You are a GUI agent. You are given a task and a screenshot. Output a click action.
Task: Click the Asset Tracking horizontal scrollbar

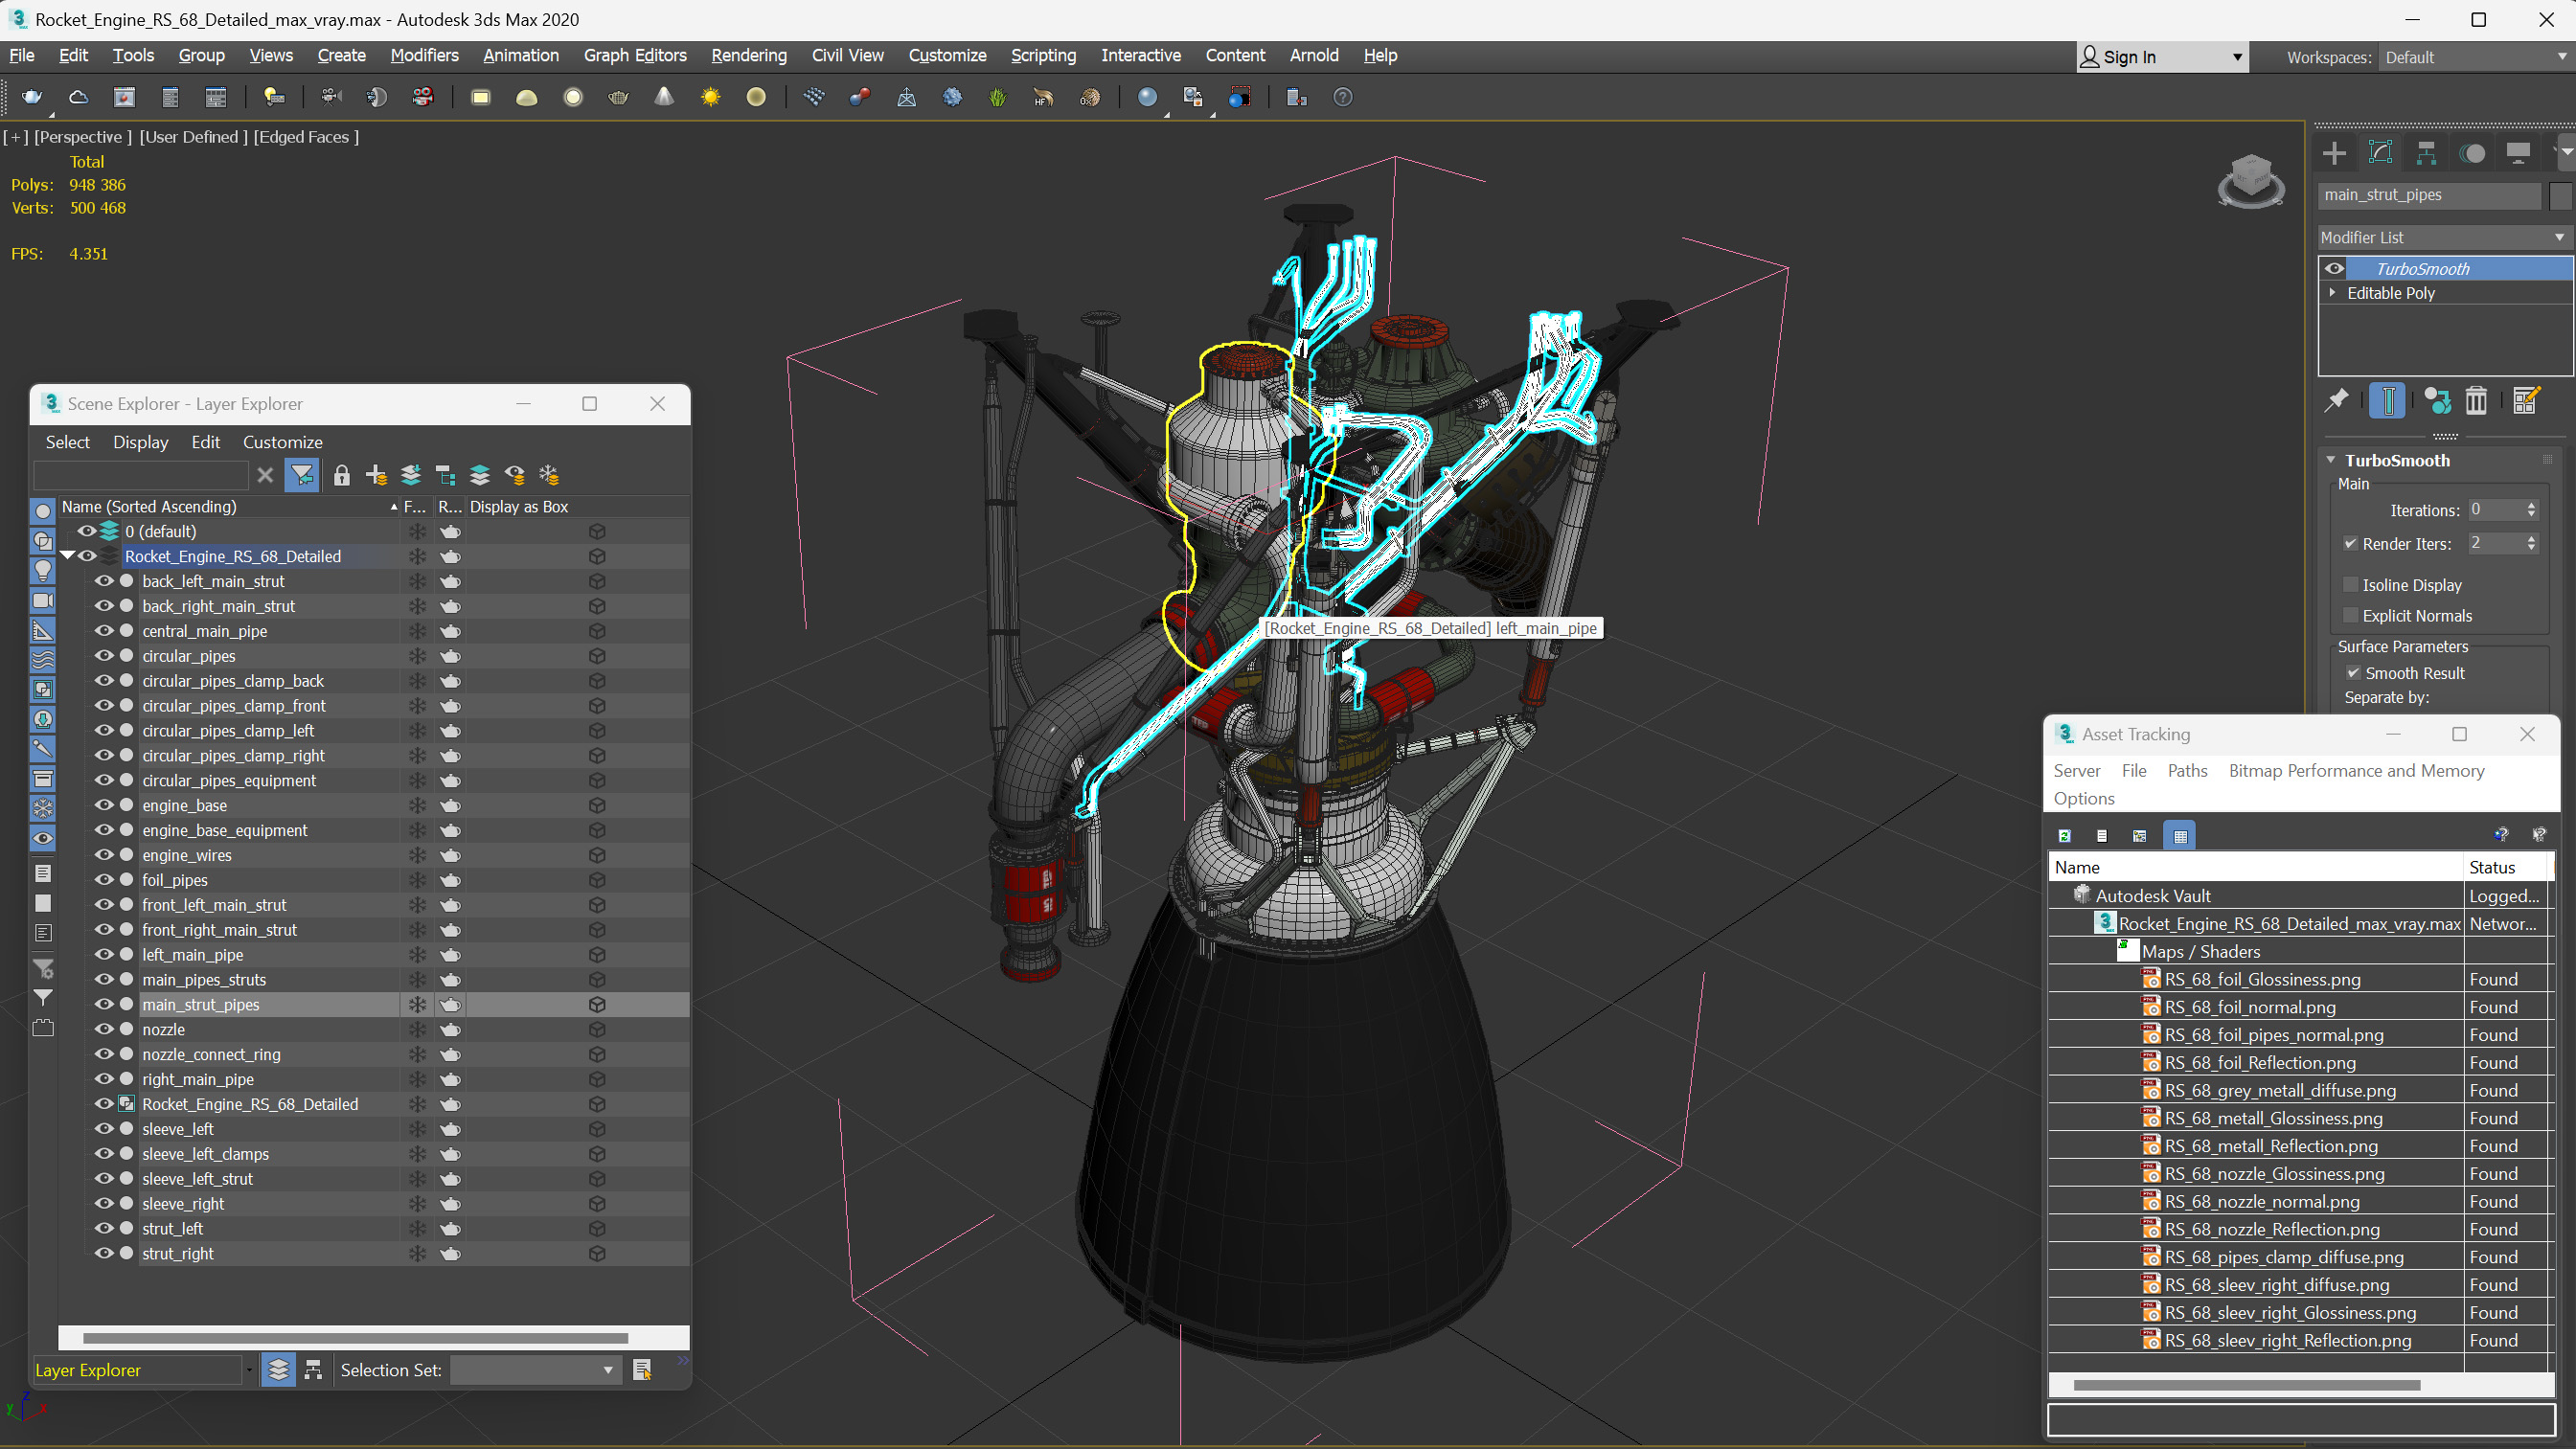pos(2246,1385)
